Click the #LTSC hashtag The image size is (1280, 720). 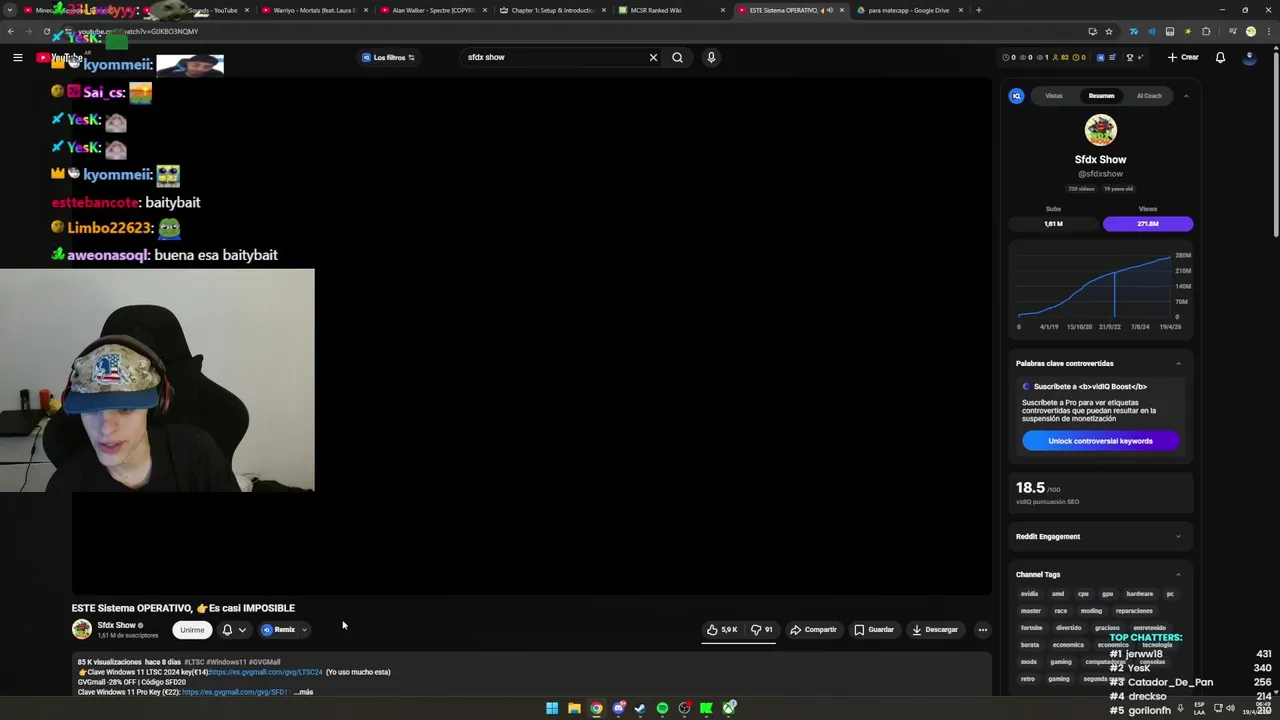click(x=194, y=662)
